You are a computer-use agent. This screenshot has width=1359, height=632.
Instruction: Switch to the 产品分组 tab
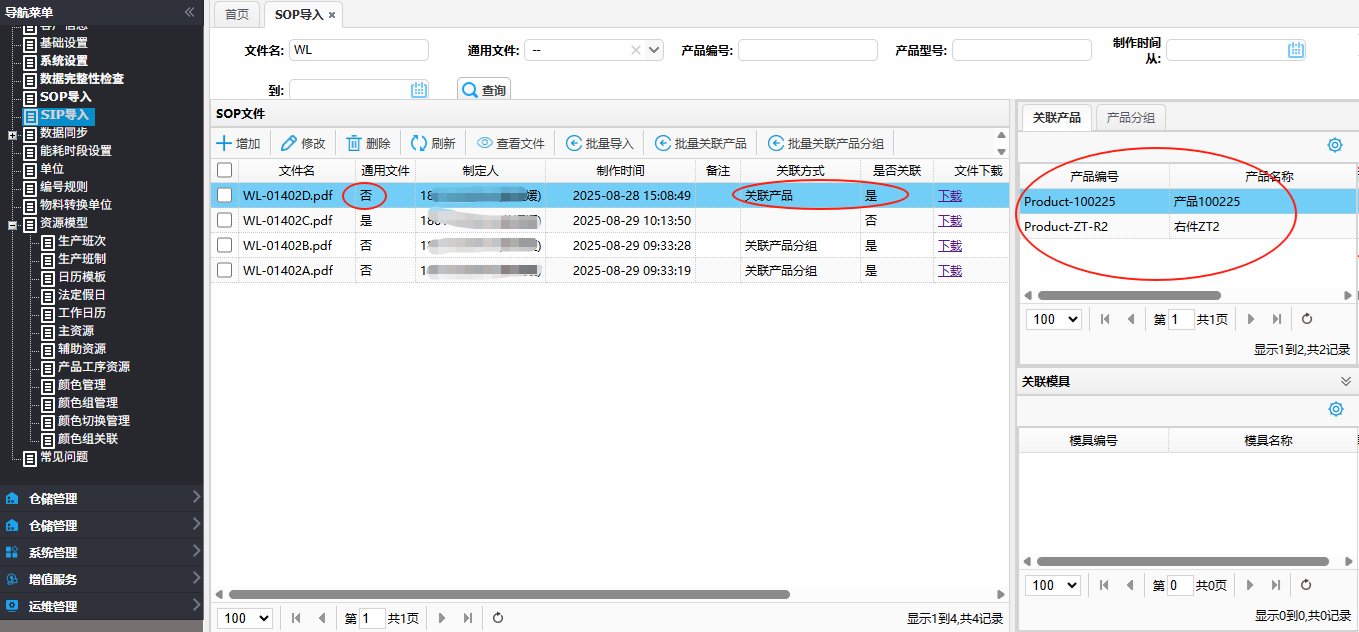point(1130,117)
